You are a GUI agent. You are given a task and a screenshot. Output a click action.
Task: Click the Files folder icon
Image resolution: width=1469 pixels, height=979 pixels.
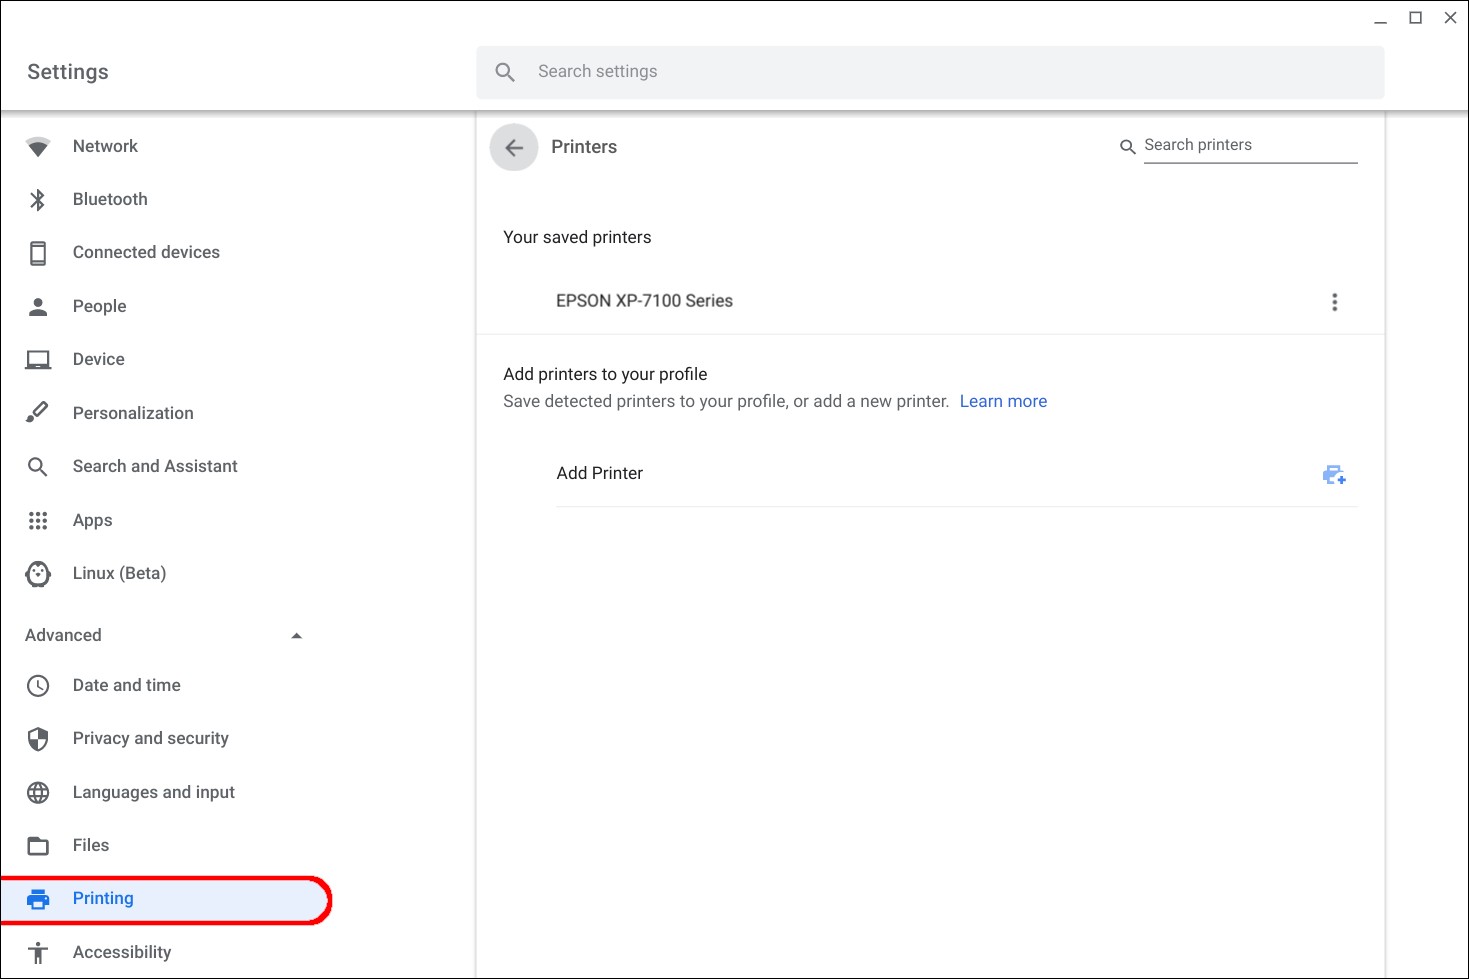pos(38,846)
